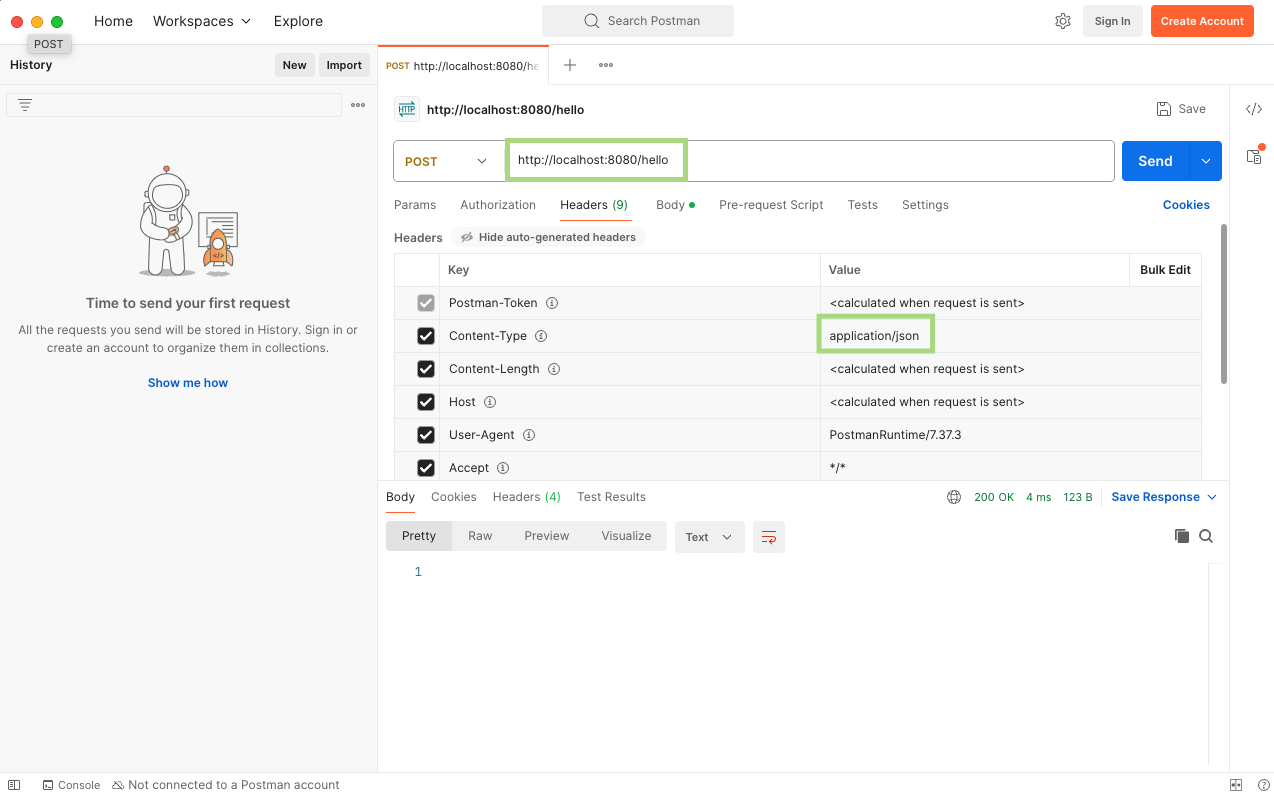This screenshot has height=792, width=1274.
Task: Open the Text format dropdown
Action: (709, 537)
